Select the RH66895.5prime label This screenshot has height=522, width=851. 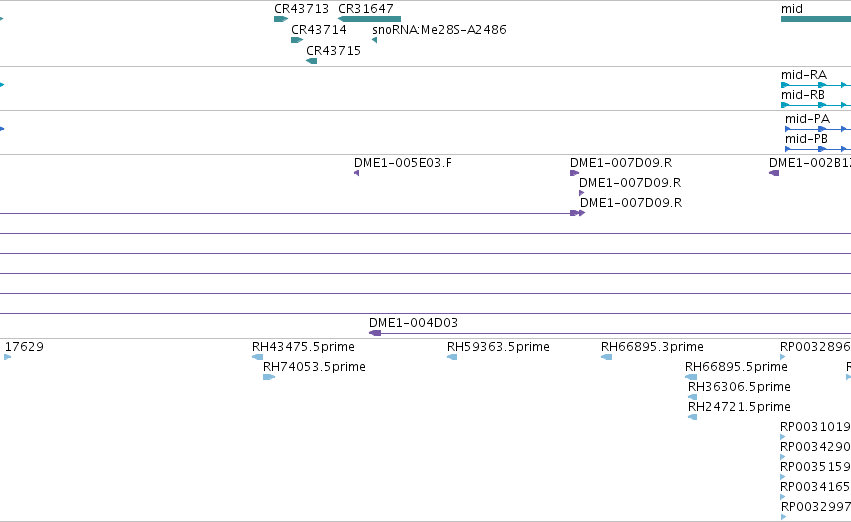click(736, 367)
